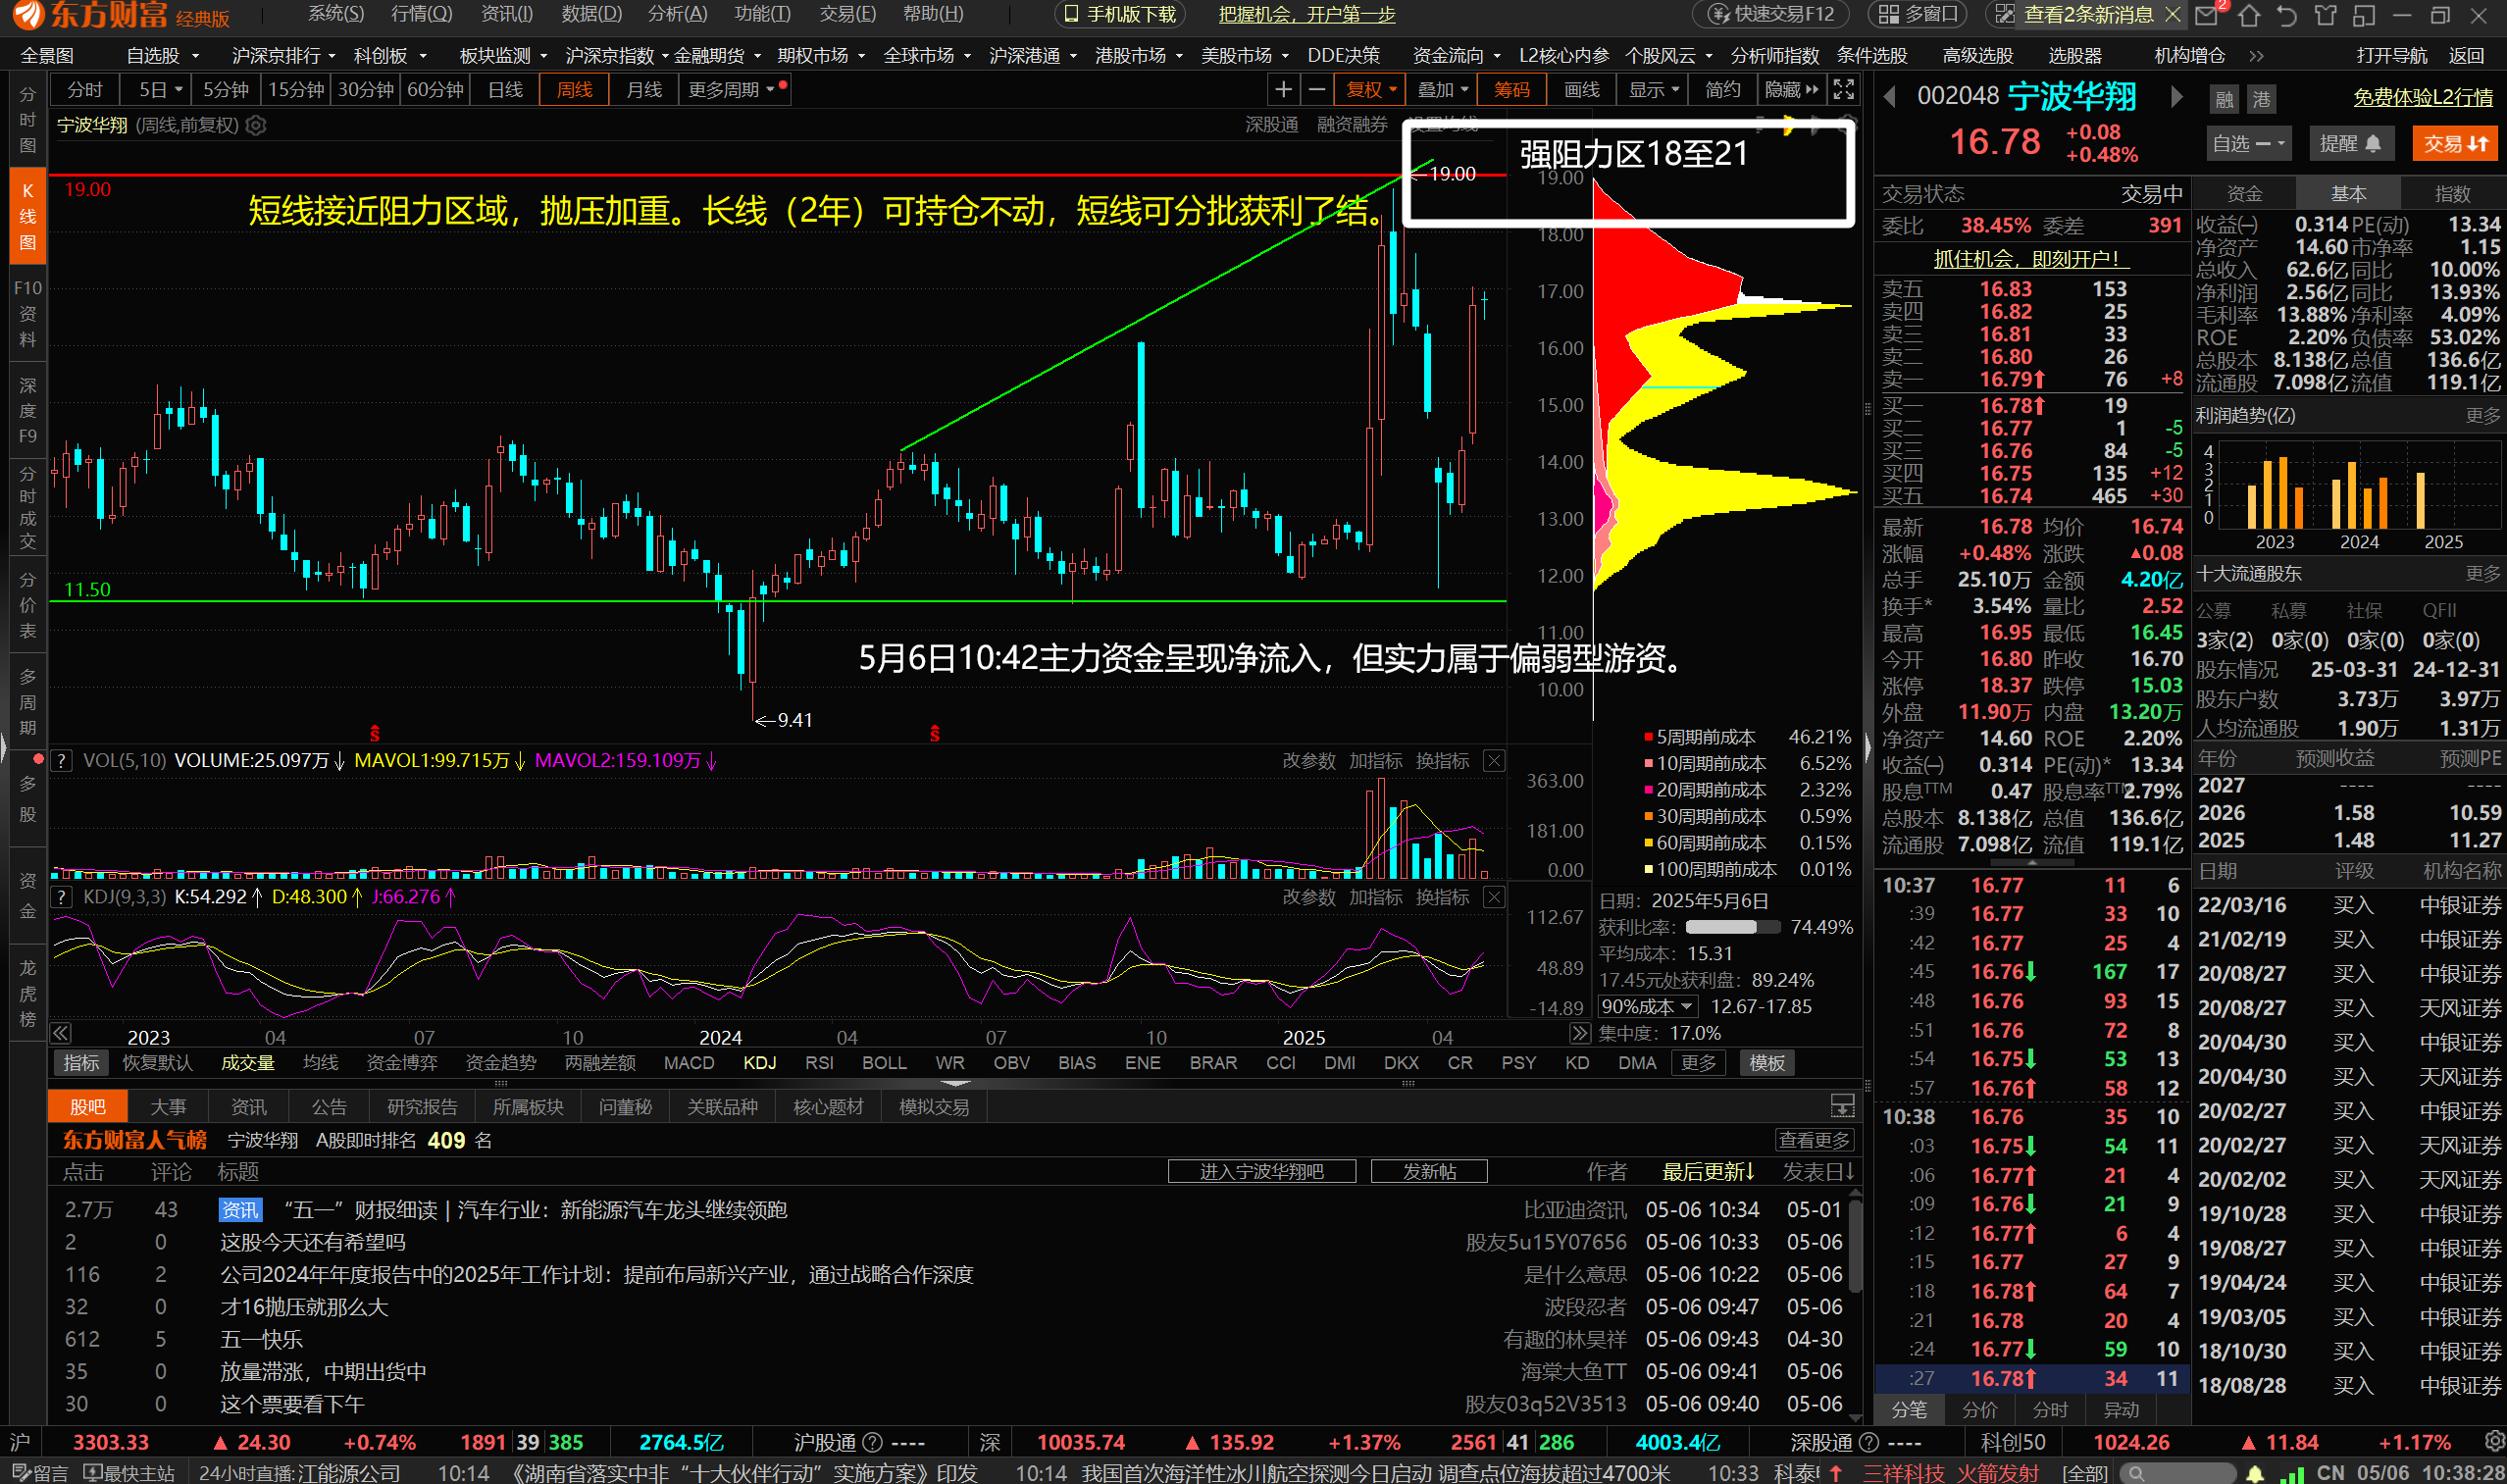
Task: Click the notification bell in status bar
Action: [2255, 1474]
